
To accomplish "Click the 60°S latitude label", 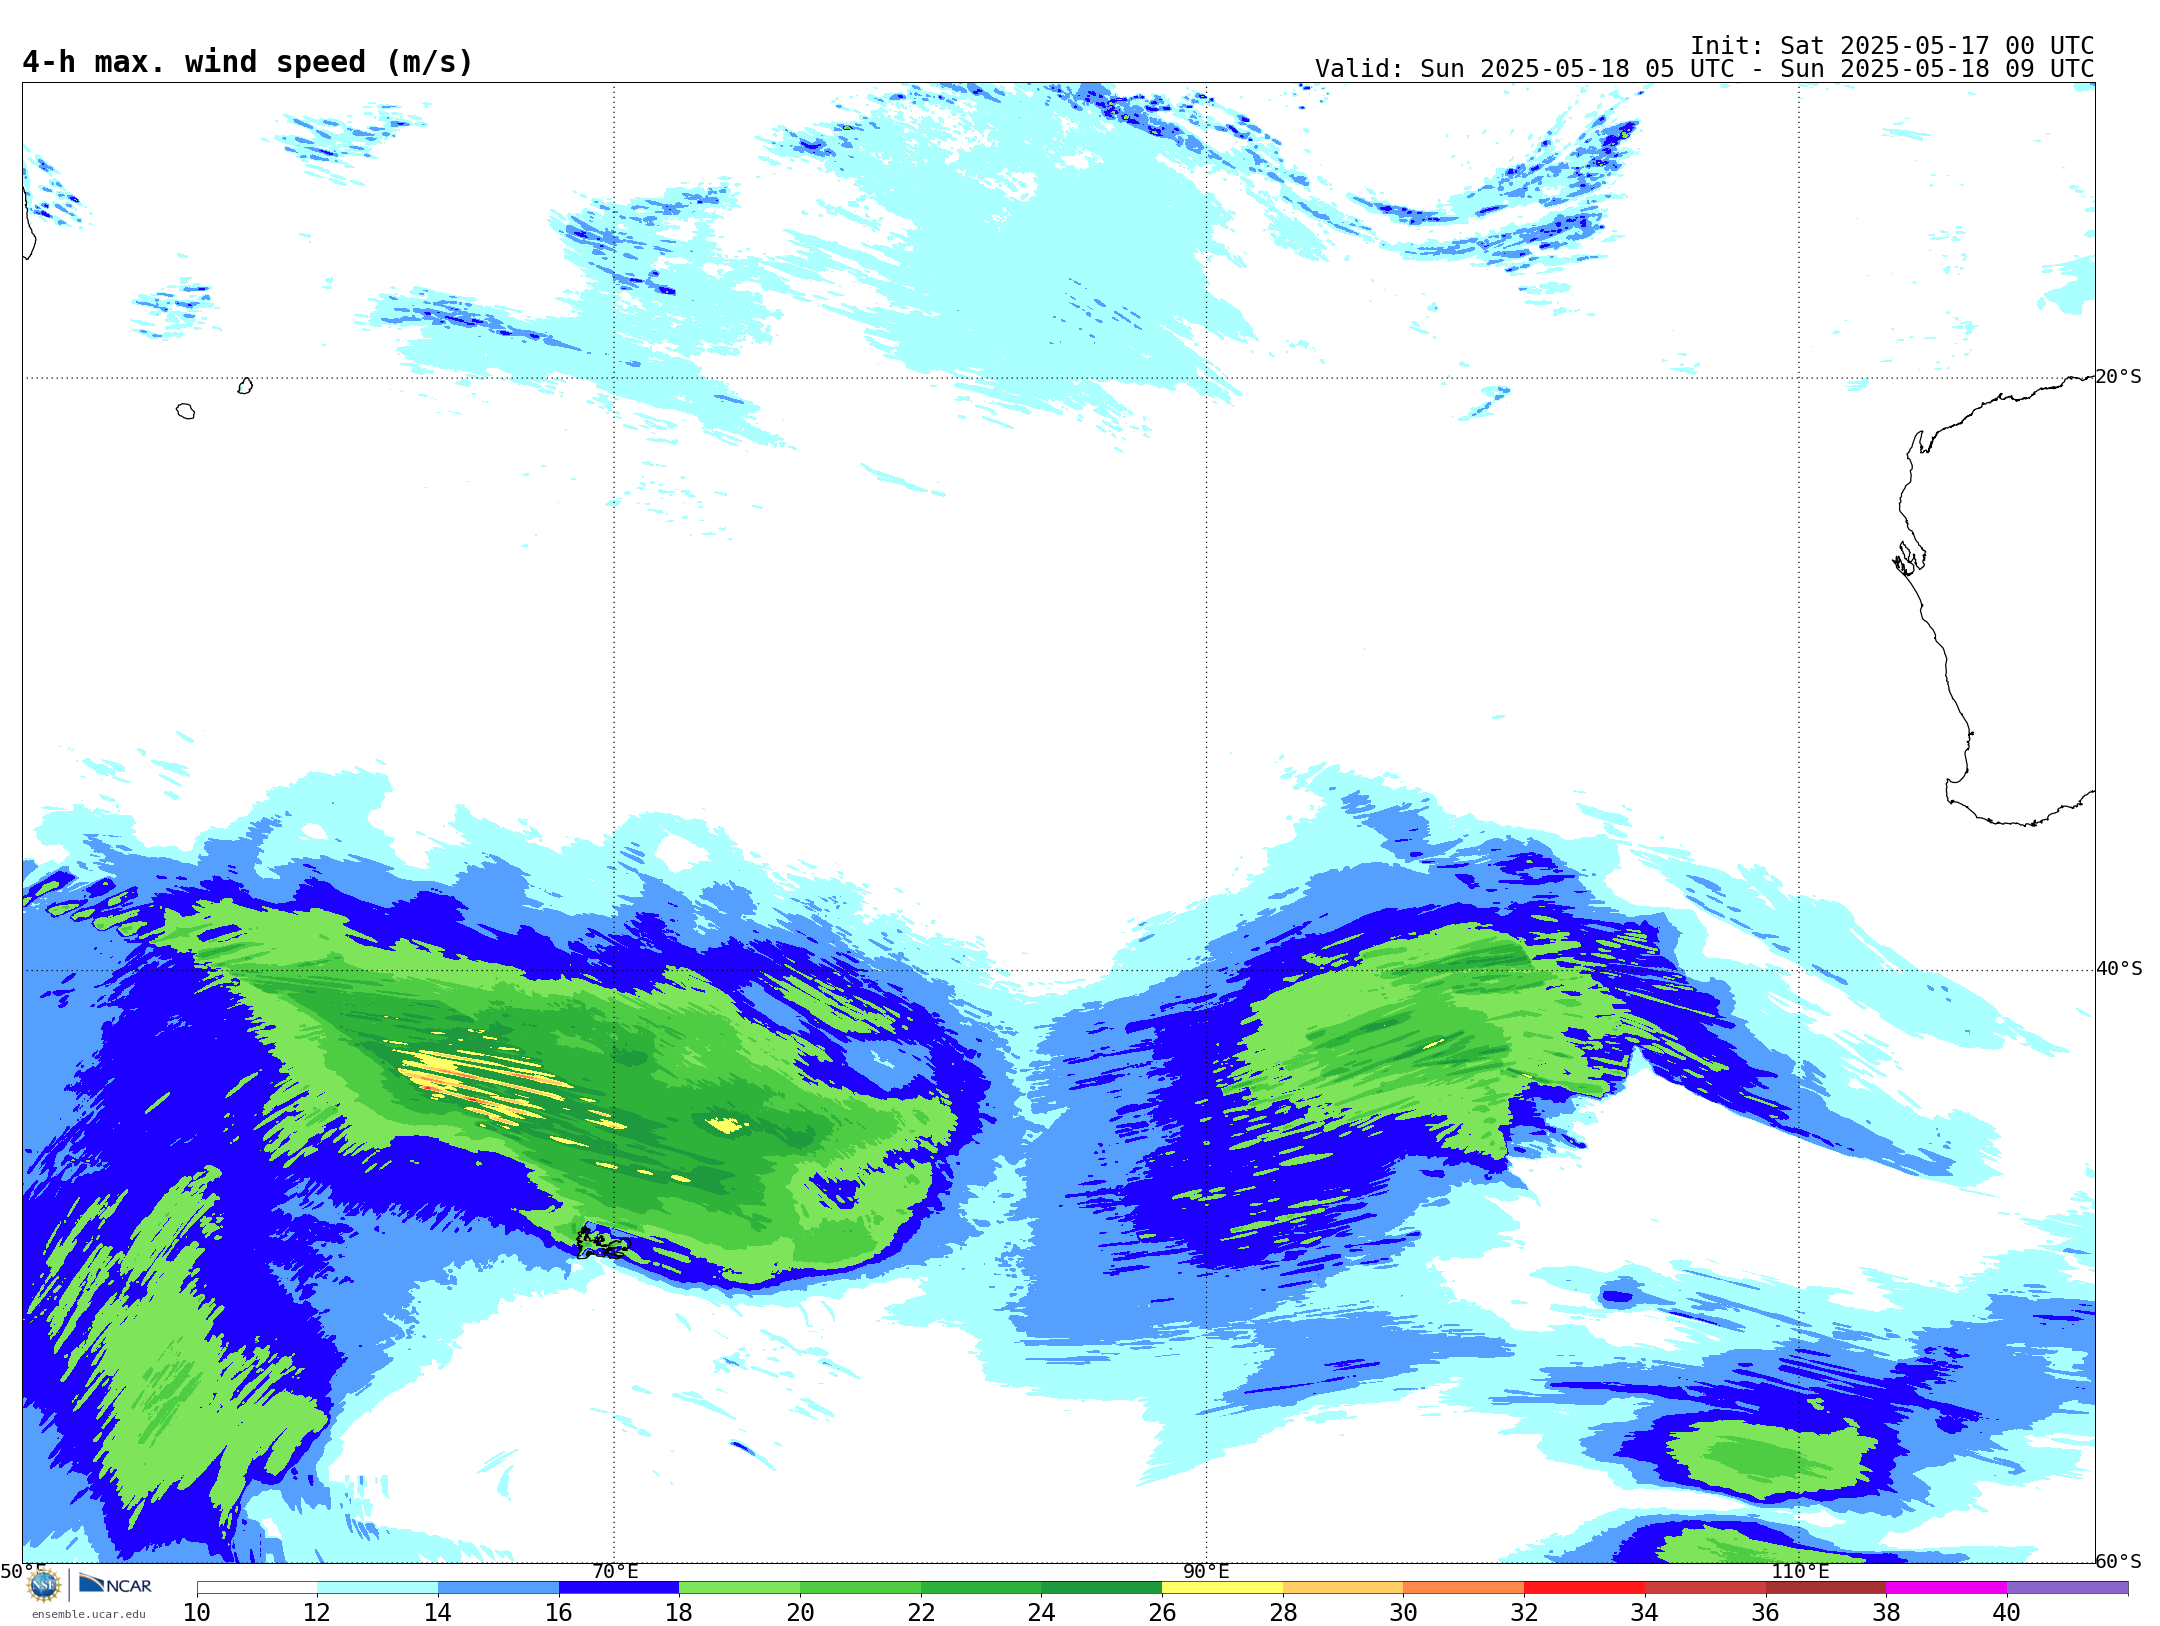I will click(x=2118, y=1561).
